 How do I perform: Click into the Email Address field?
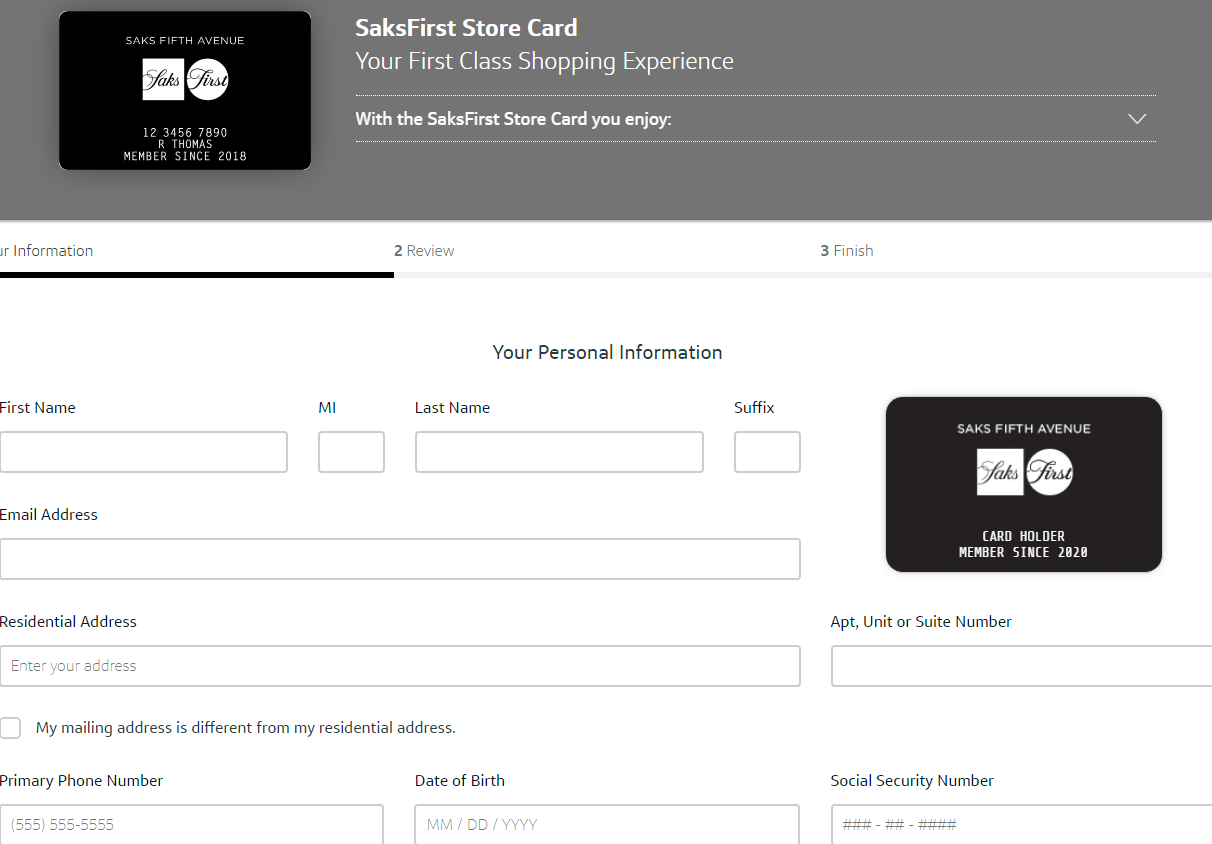tap(400, 559)
